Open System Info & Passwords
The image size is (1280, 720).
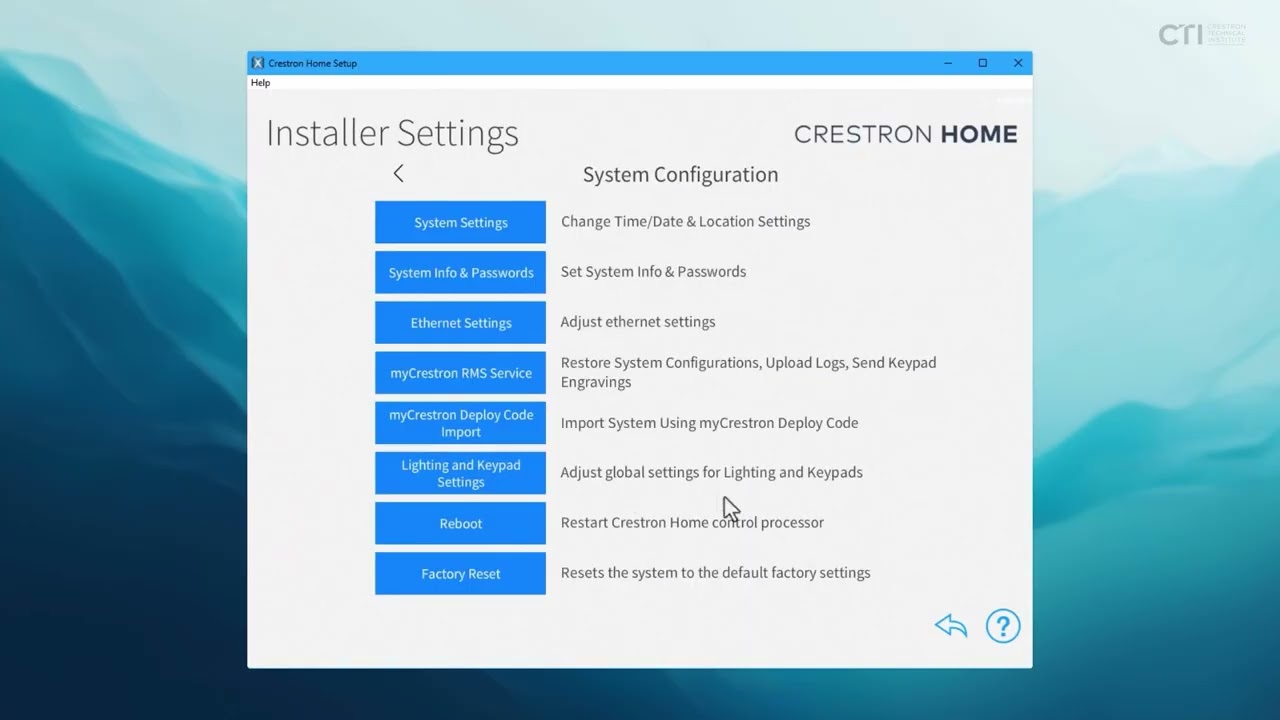(x=460, y=272)
